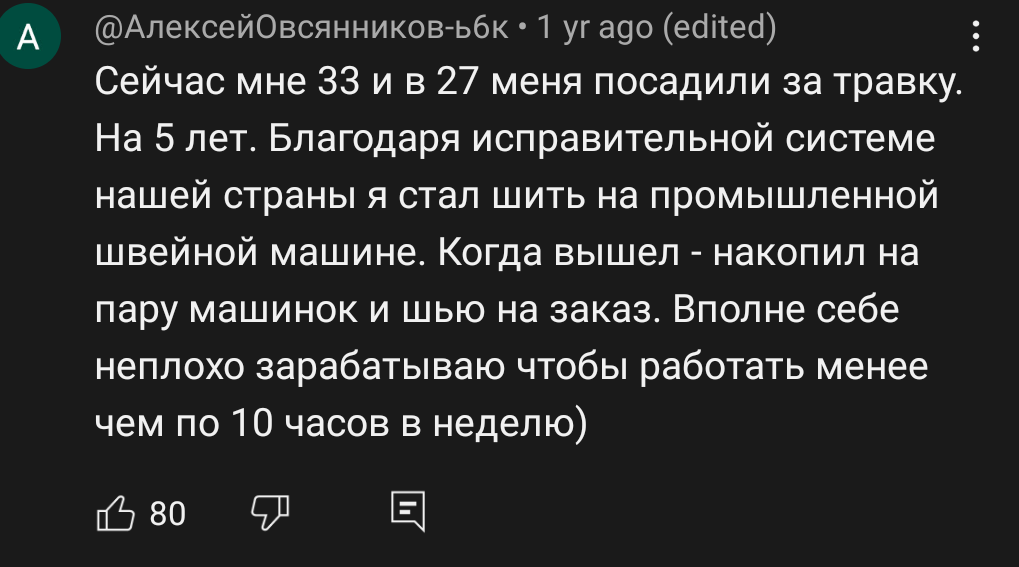Image resolution: width=1019 pixels, height=567 pixels.
Task: Click the line starting with "нашей страны"
Action: (517, 198)
